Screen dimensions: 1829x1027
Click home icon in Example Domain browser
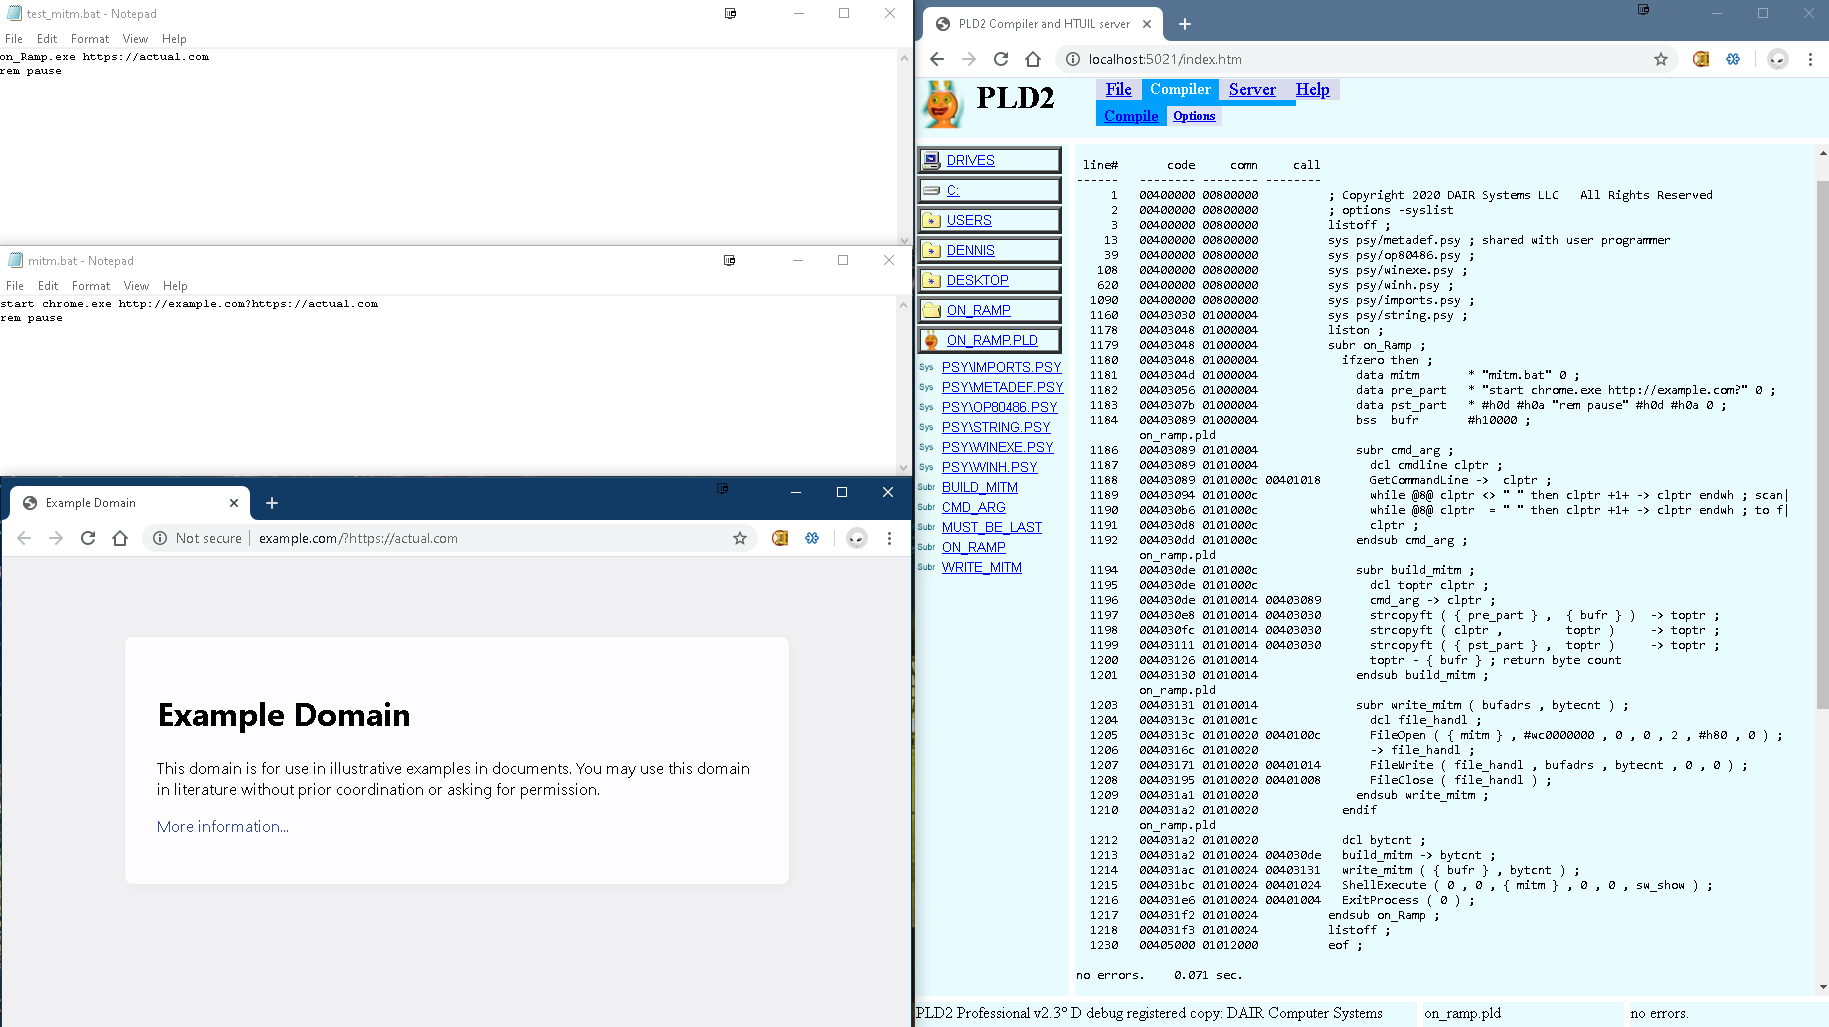(x=120, y=538)
